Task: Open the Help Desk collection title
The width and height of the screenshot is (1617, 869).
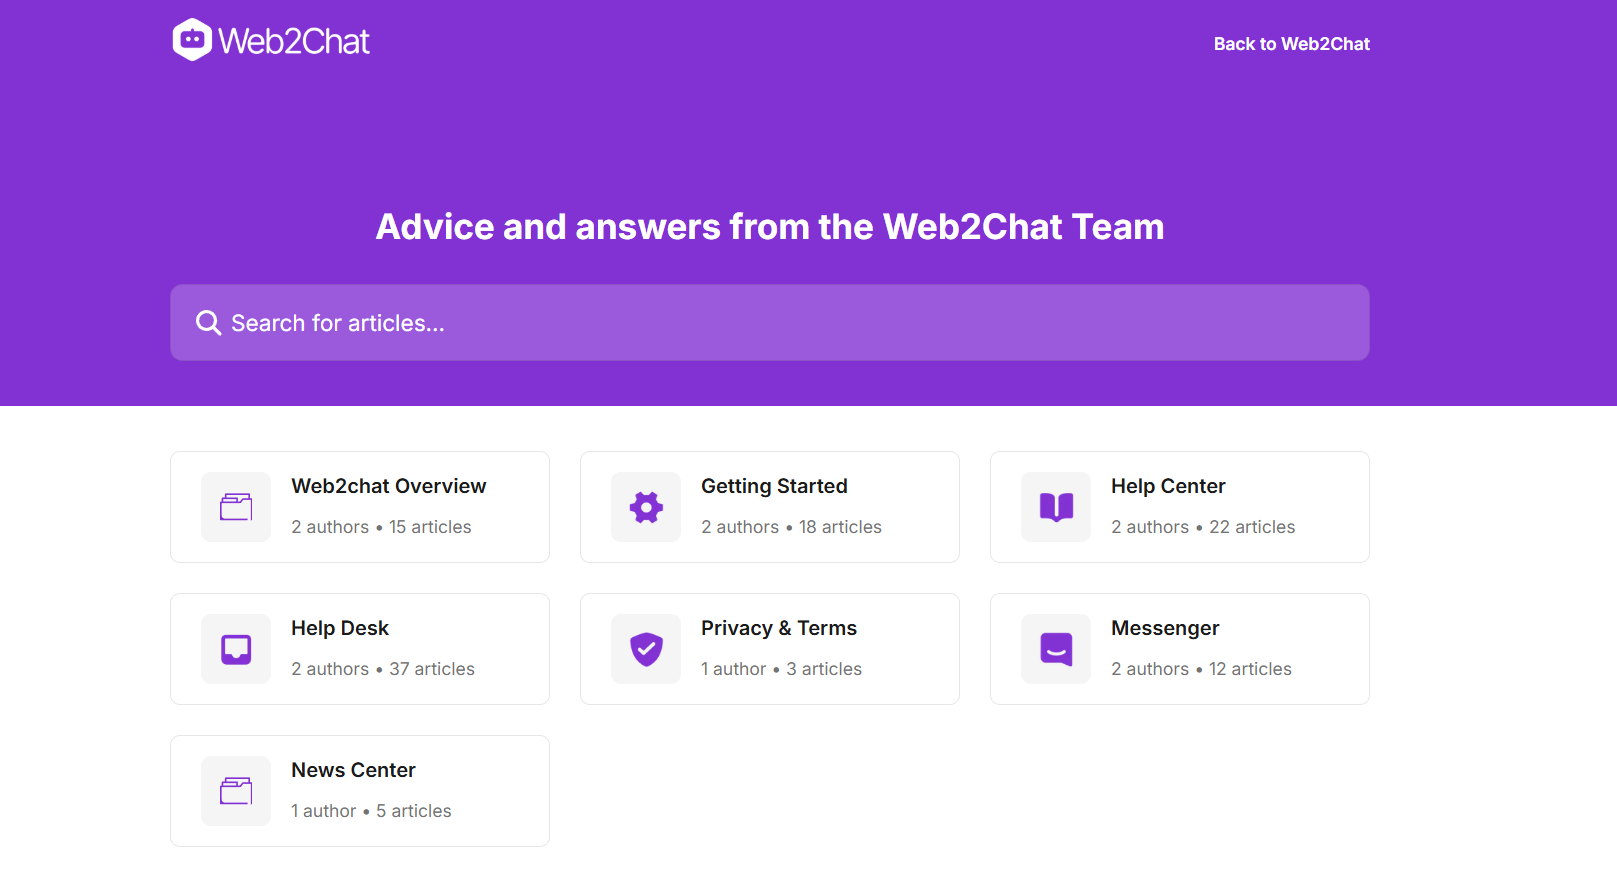Action: click(x=340, y=628)
